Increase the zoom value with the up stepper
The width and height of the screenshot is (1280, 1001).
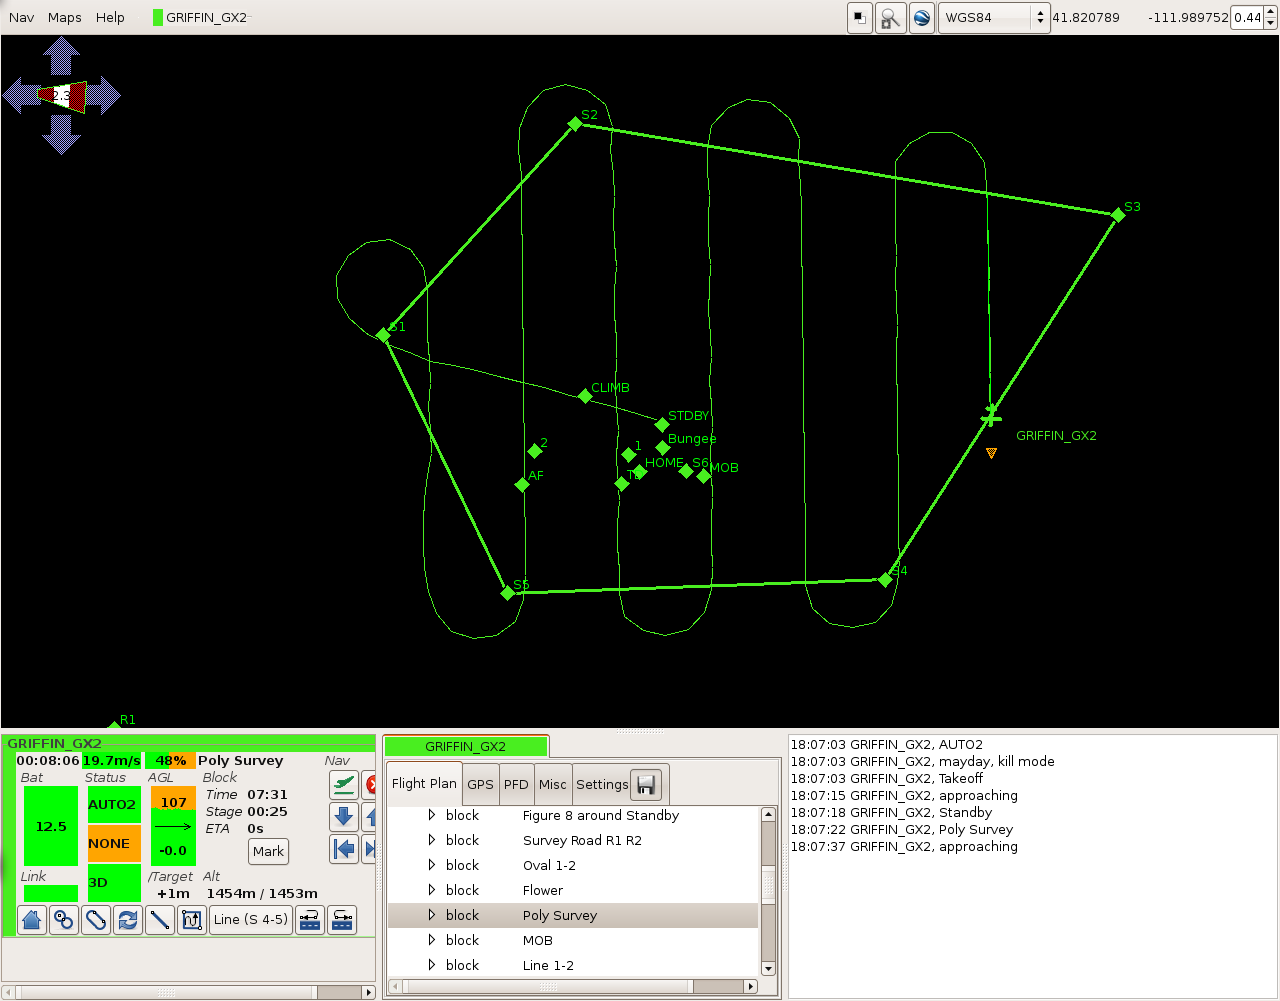click(x=1270, y=12)
